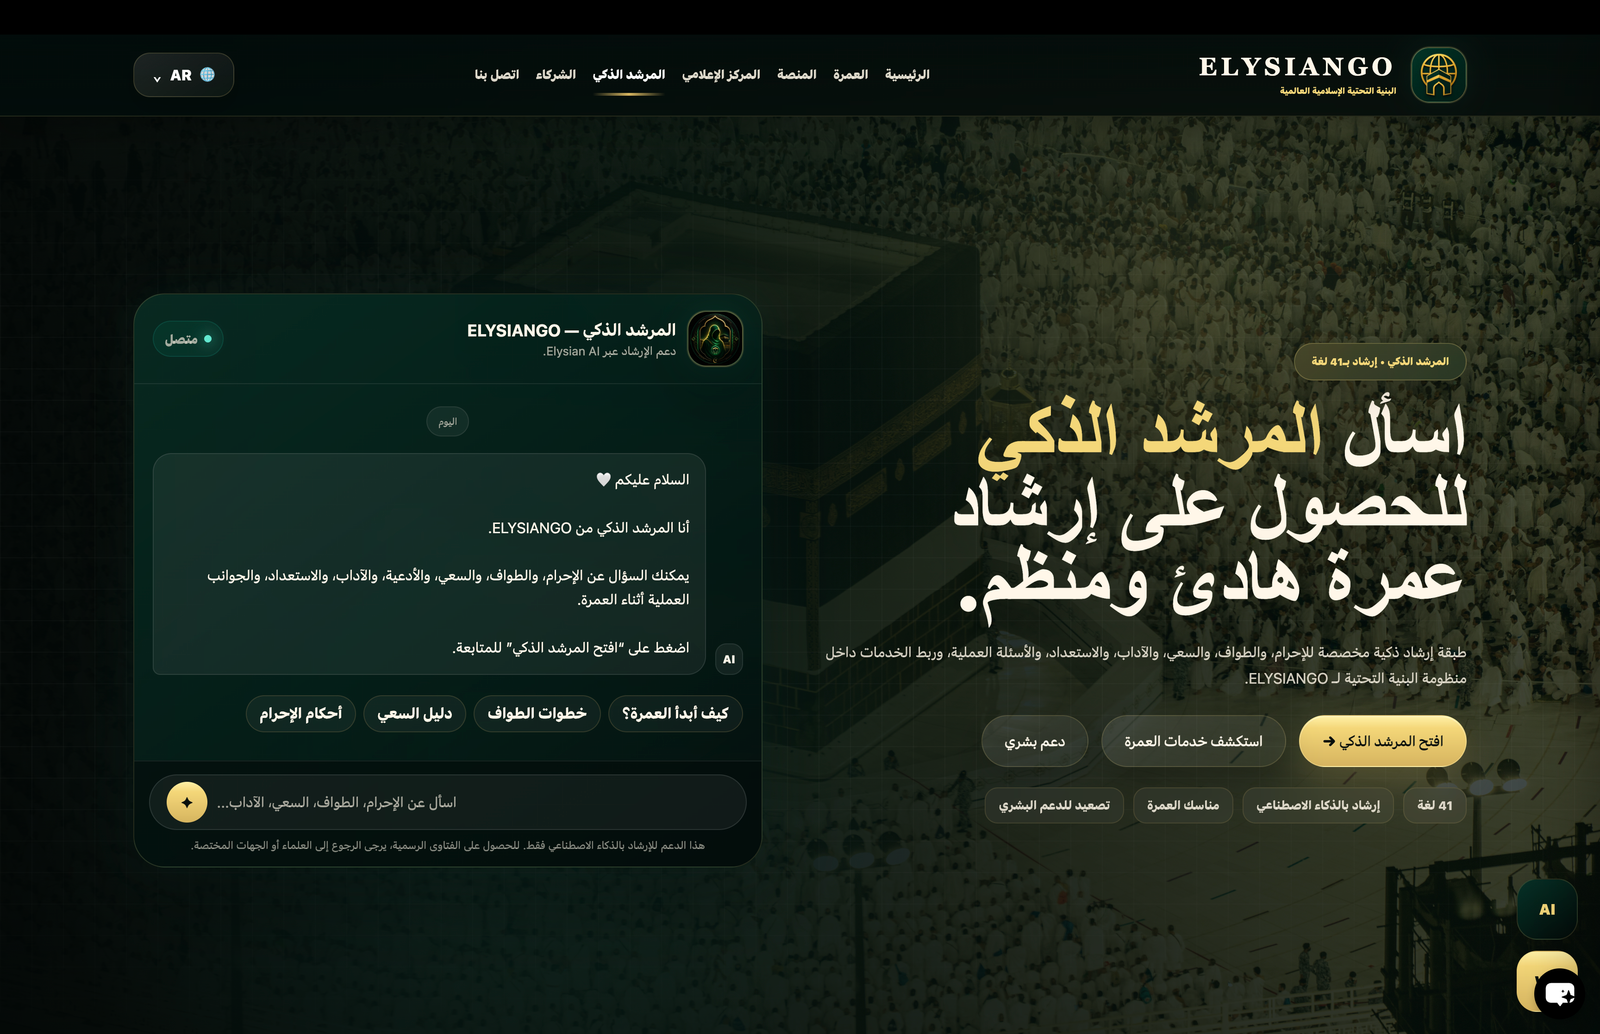This screenshot has height=1034, width=1600.
Task: Click the ELYSIANGO mosque logo icon
Action: point(1438,75)
